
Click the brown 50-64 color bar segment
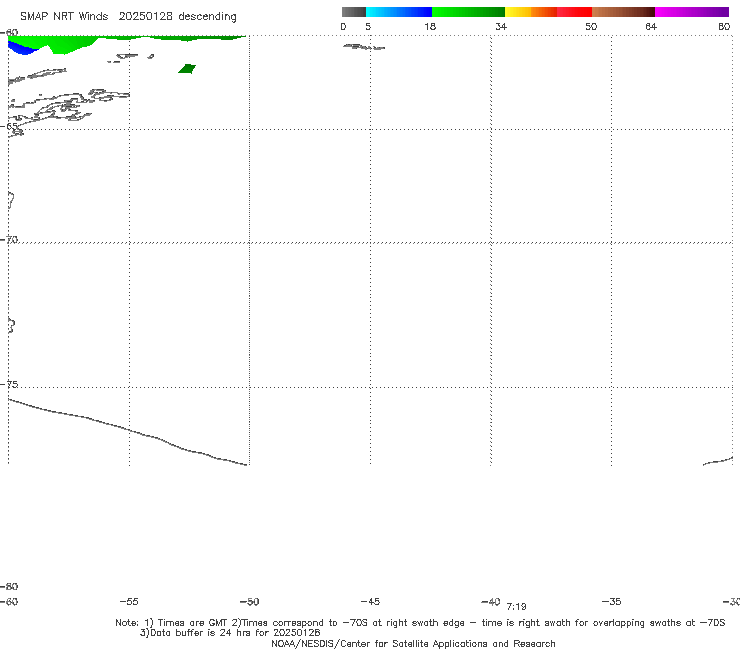pos(623,12)
